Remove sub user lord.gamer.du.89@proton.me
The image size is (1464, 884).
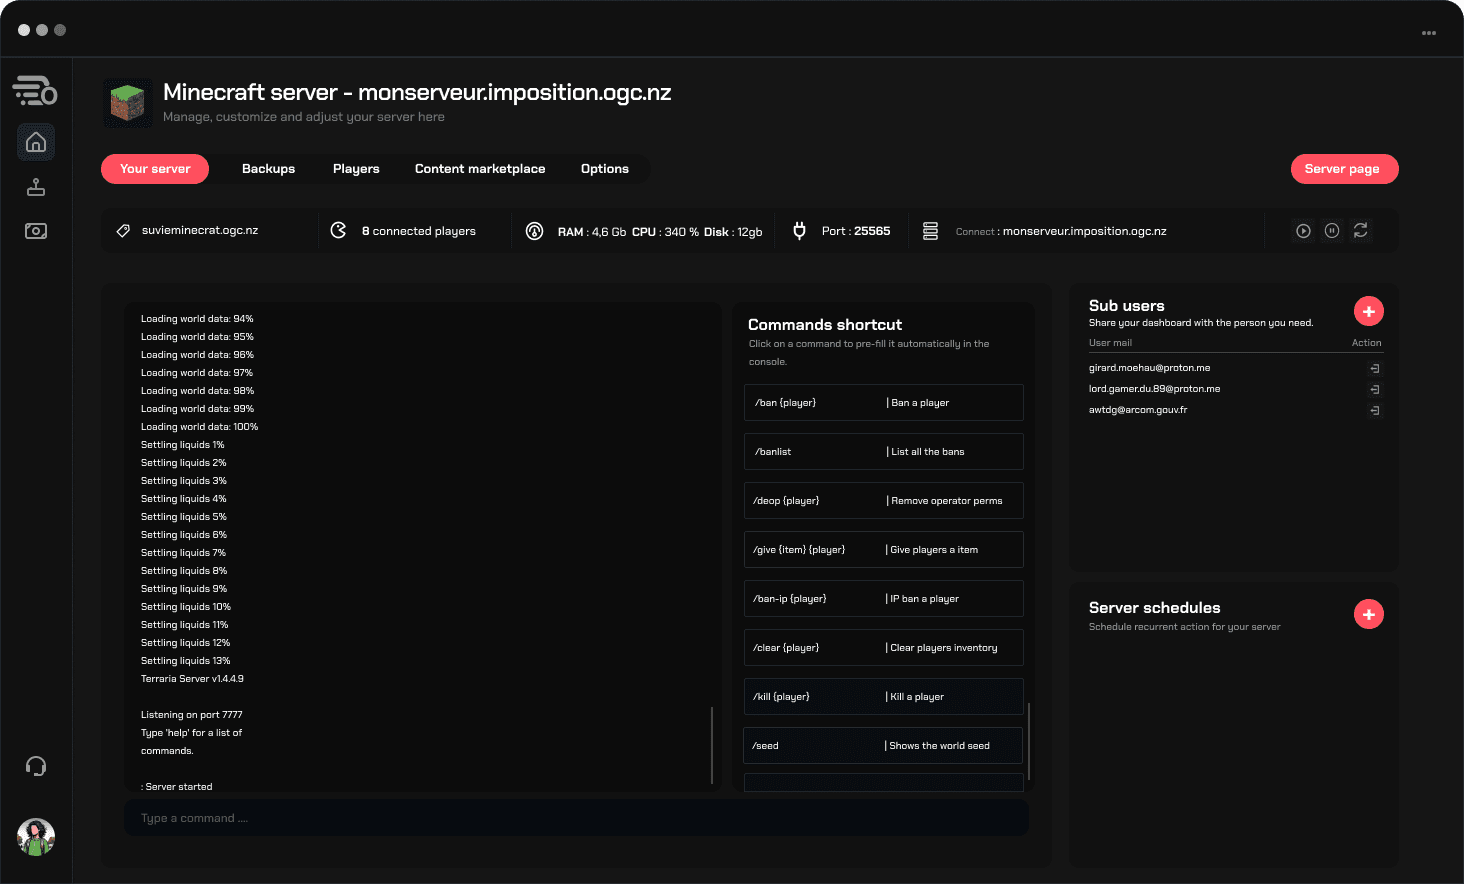coord(1375,389)
